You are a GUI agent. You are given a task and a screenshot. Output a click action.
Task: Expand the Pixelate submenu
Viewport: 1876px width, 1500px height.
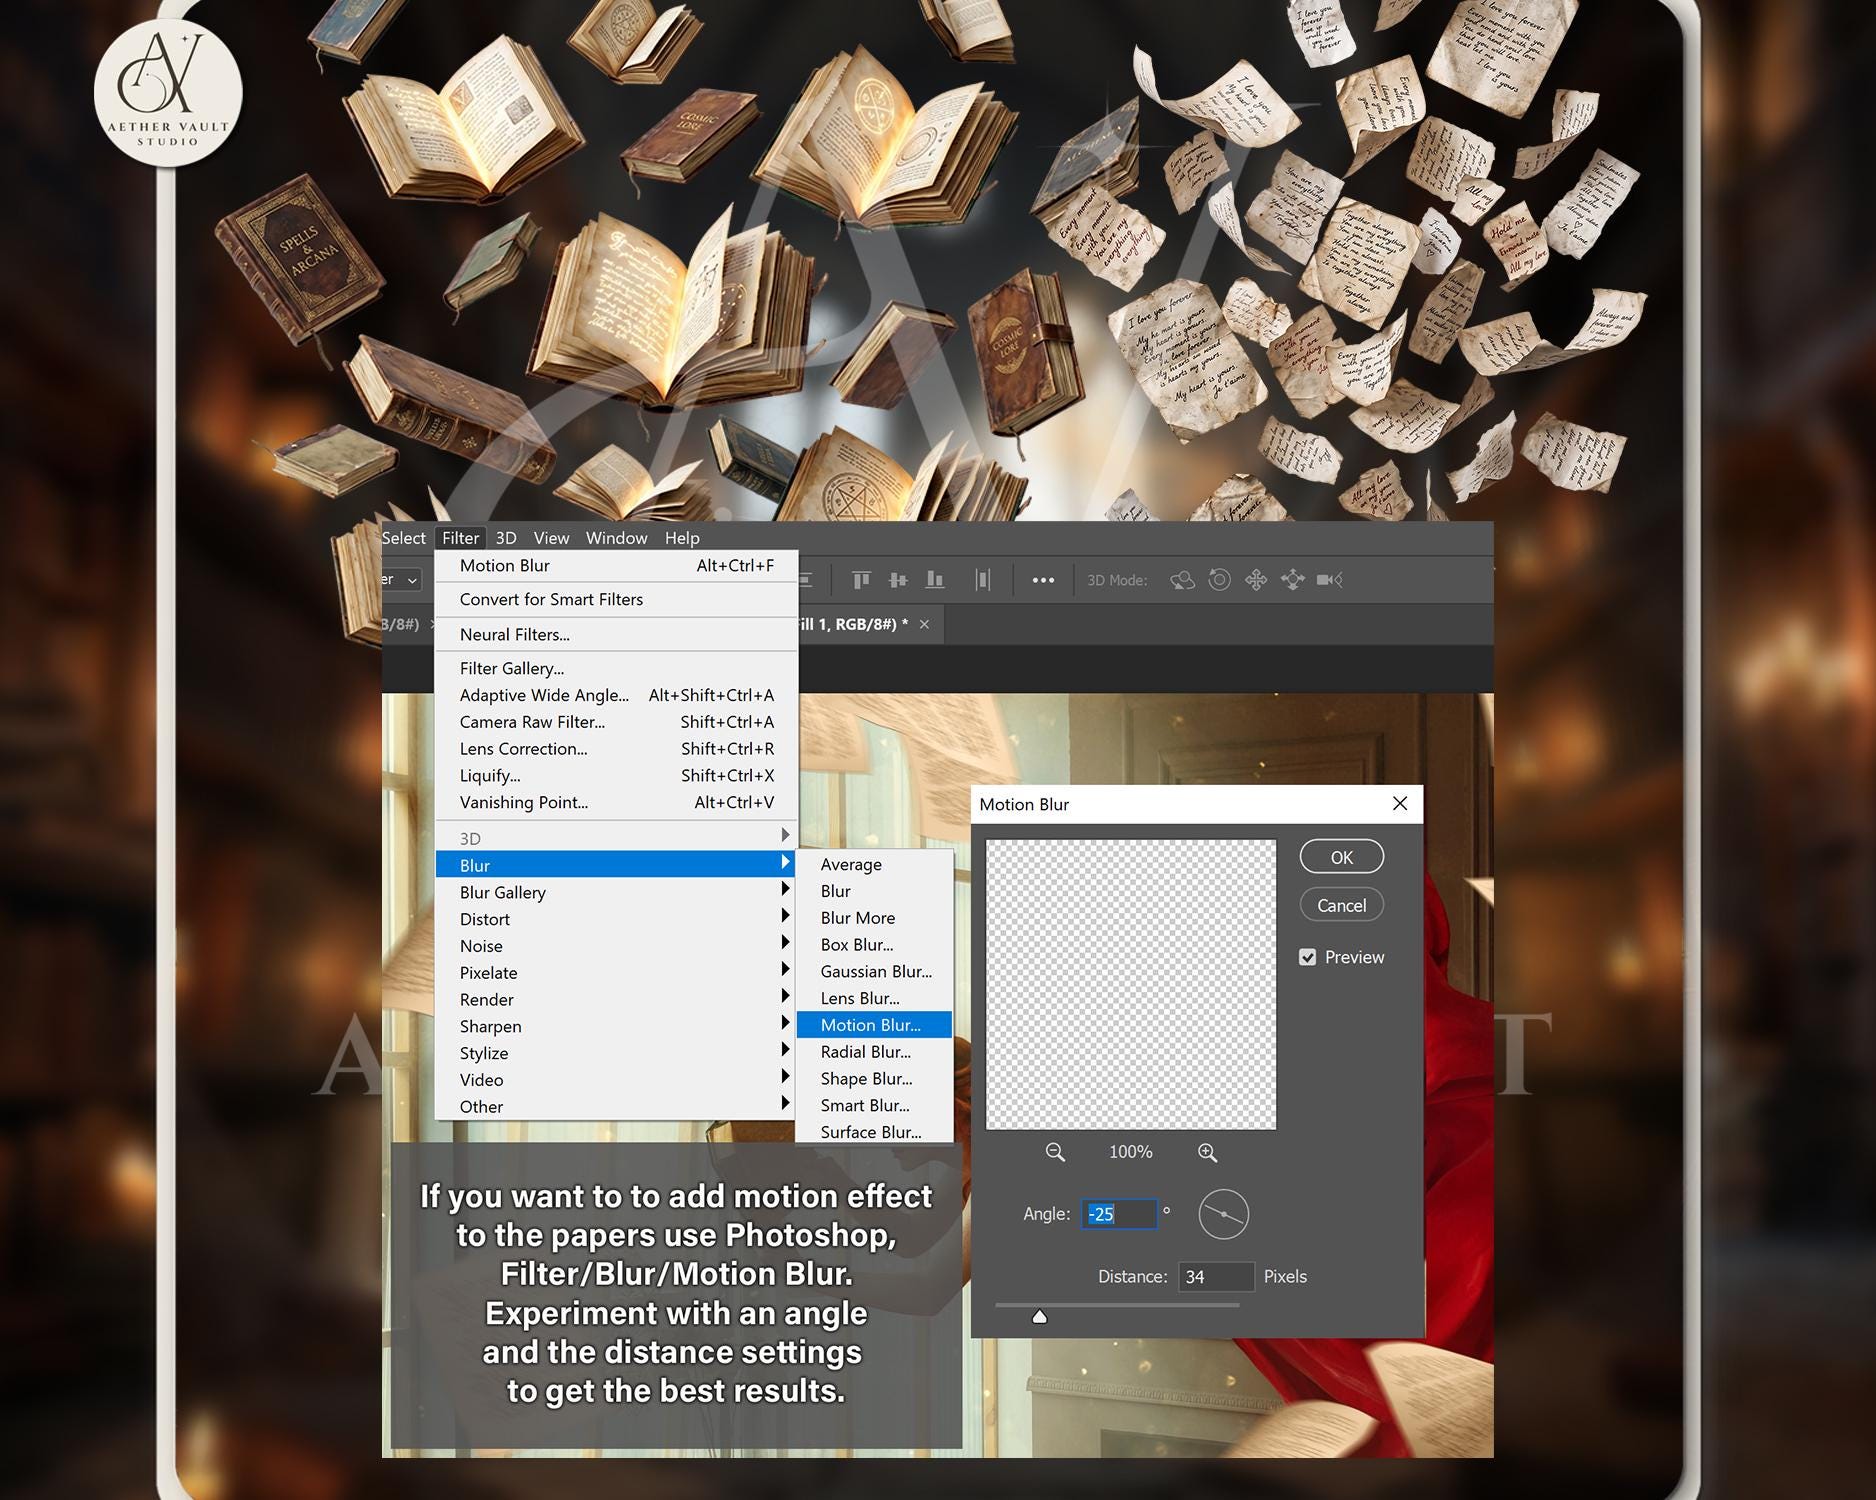coord(615,973)
